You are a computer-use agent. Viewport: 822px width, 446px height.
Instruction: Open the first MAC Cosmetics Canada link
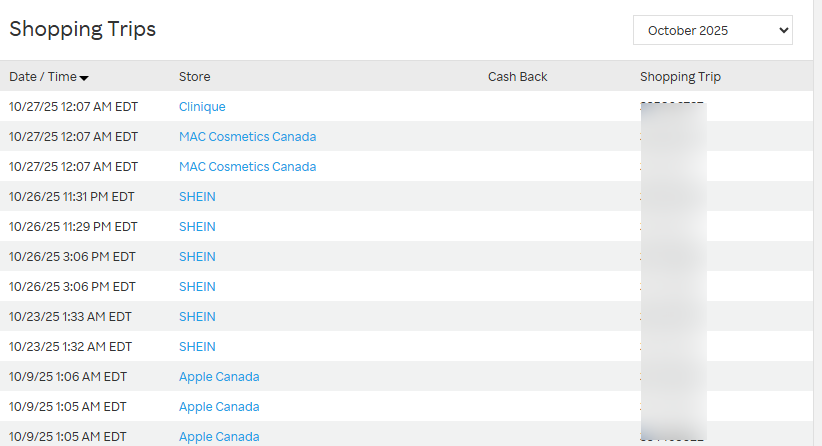point(247,137)
